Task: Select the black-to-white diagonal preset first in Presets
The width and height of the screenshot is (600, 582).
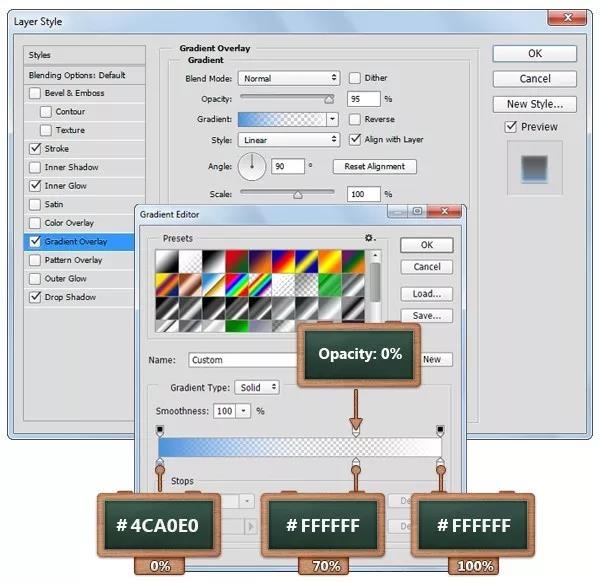Action: click(167, 261)
